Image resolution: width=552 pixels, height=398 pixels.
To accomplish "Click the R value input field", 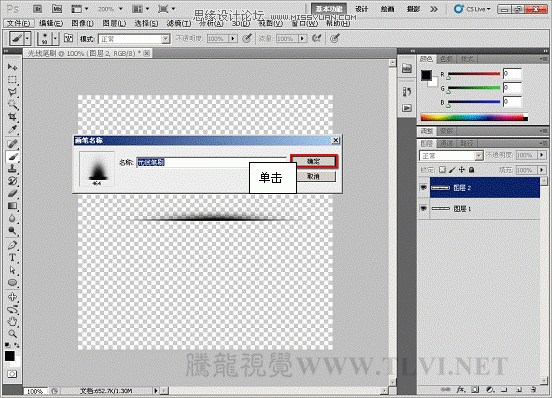I will [512, 74].
